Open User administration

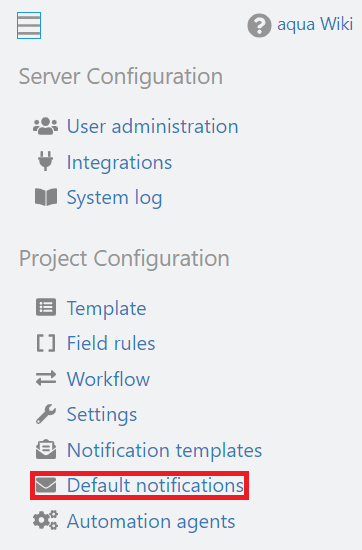(153, 126)
